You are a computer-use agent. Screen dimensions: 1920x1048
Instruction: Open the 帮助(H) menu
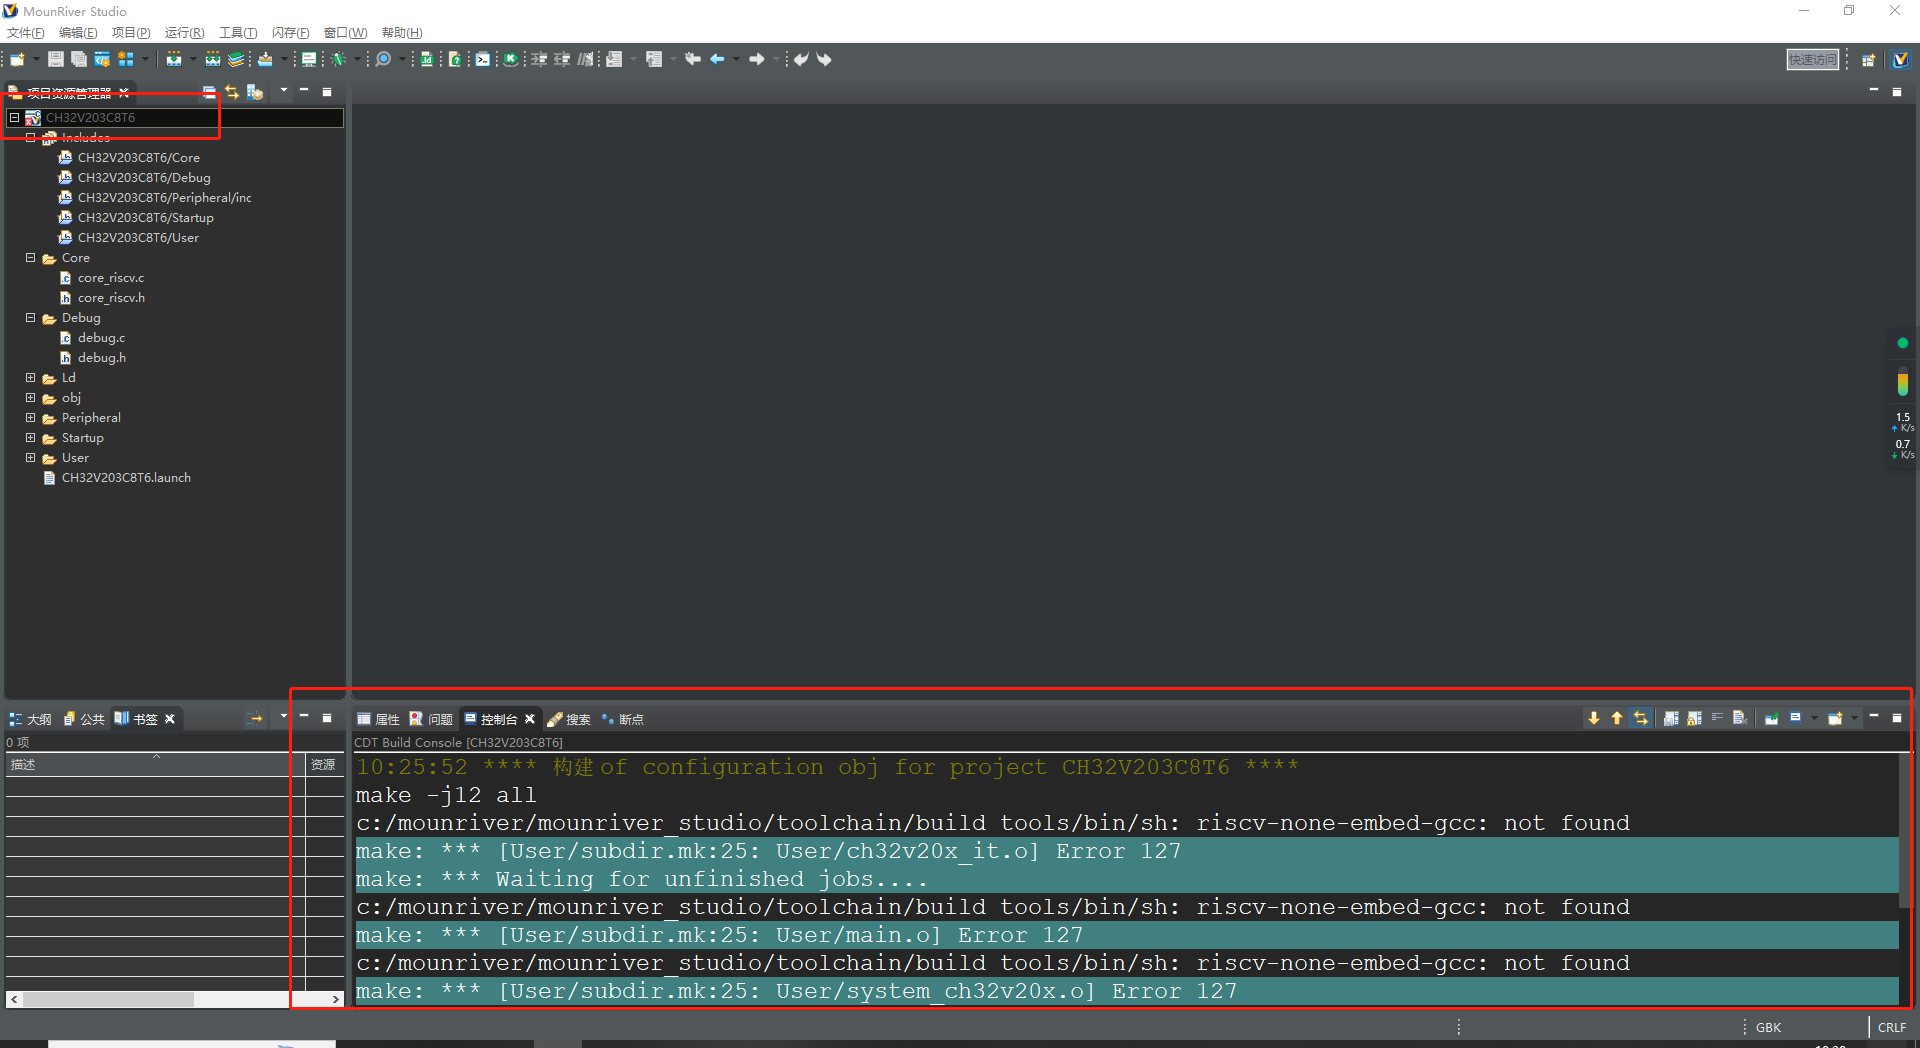pyautogui.click(x=402, y=33)
